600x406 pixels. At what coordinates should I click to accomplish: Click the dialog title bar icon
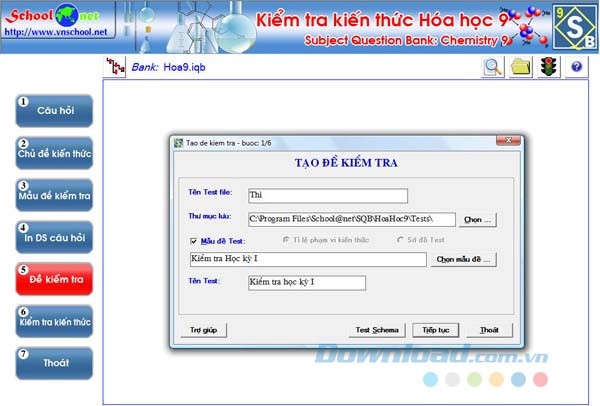[x=178, y=143]
